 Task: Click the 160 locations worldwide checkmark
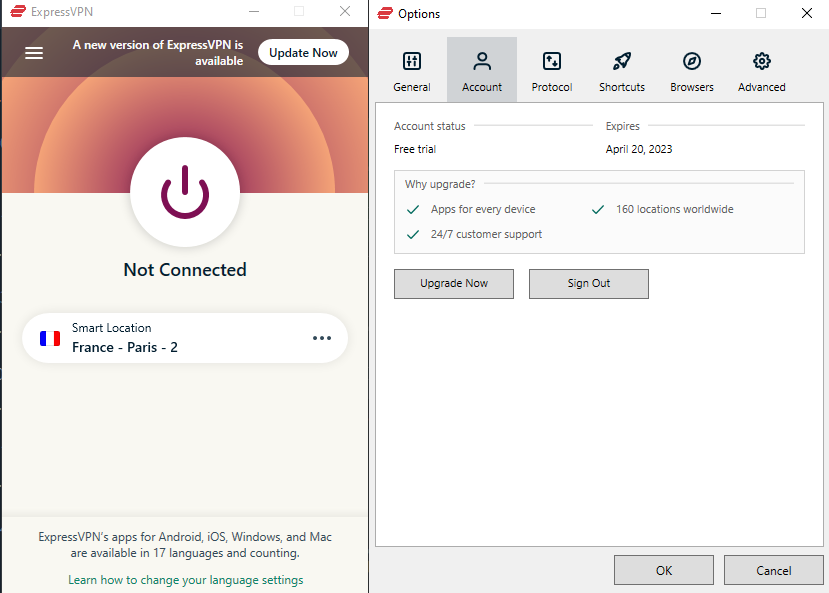tap(598, 209)
